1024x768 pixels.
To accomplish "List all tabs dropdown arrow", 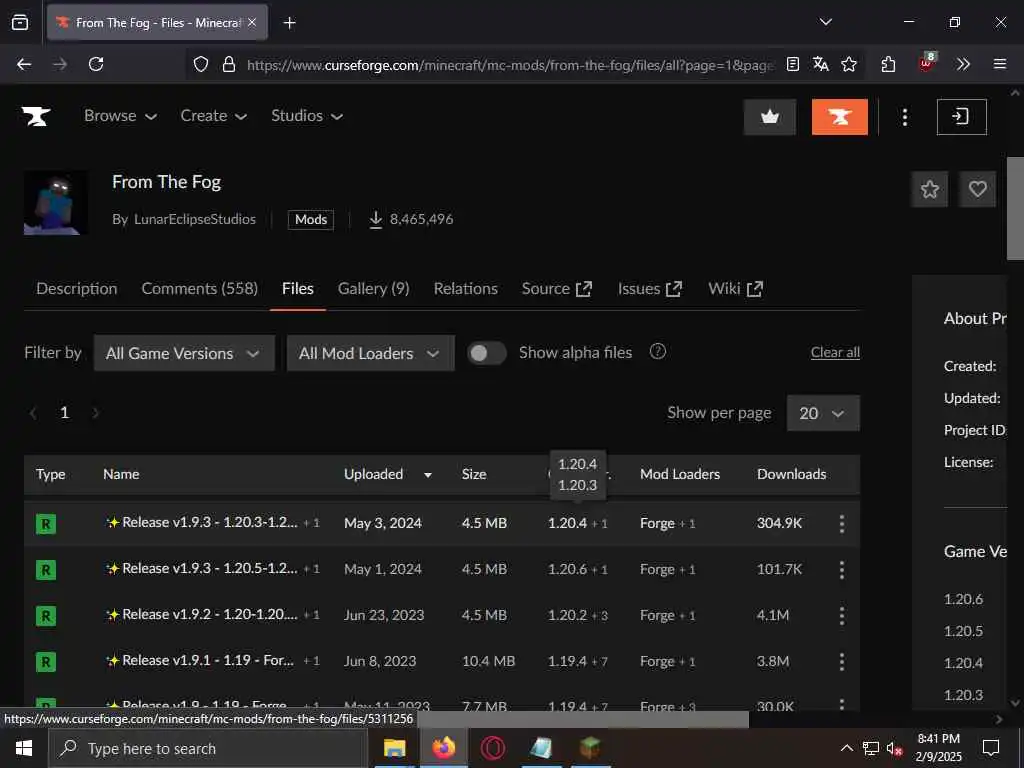I will pyautogui.click(x=825, y=22).
